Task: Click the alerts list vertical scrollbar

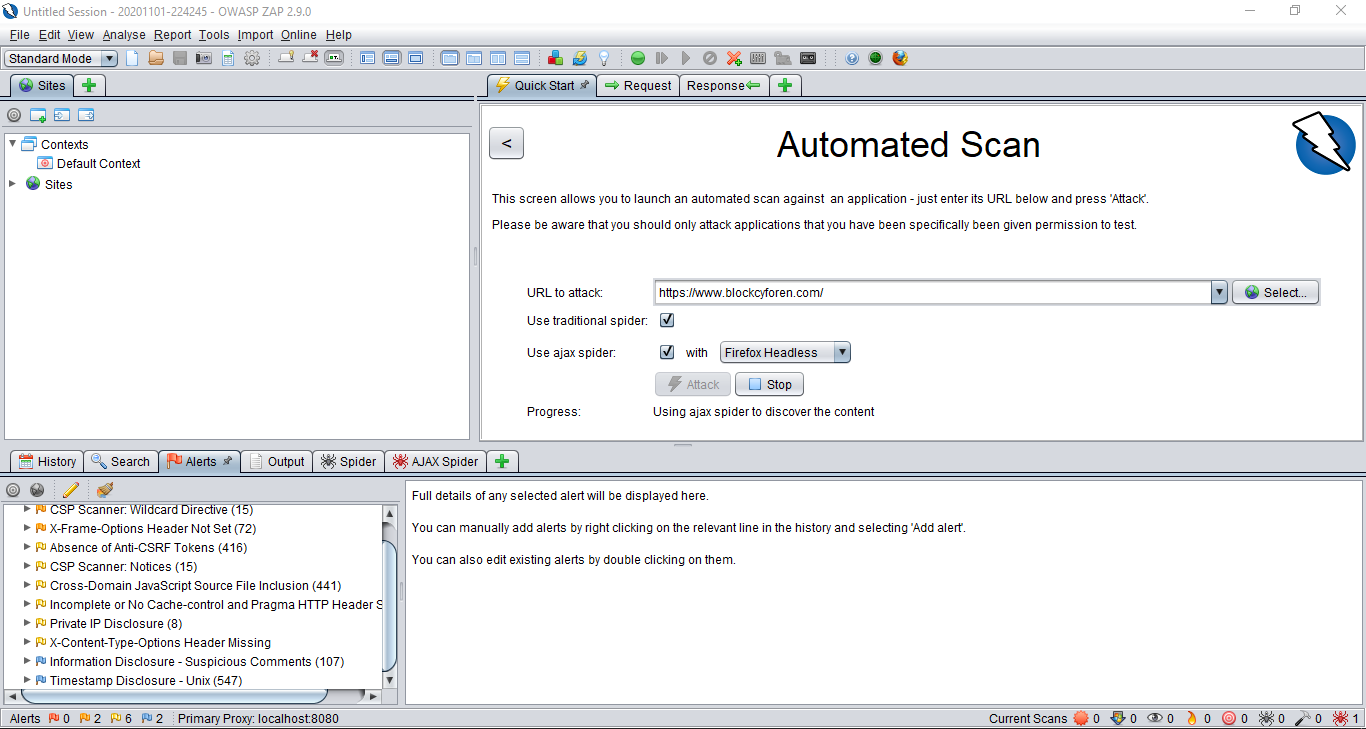Action: [390, 596]
